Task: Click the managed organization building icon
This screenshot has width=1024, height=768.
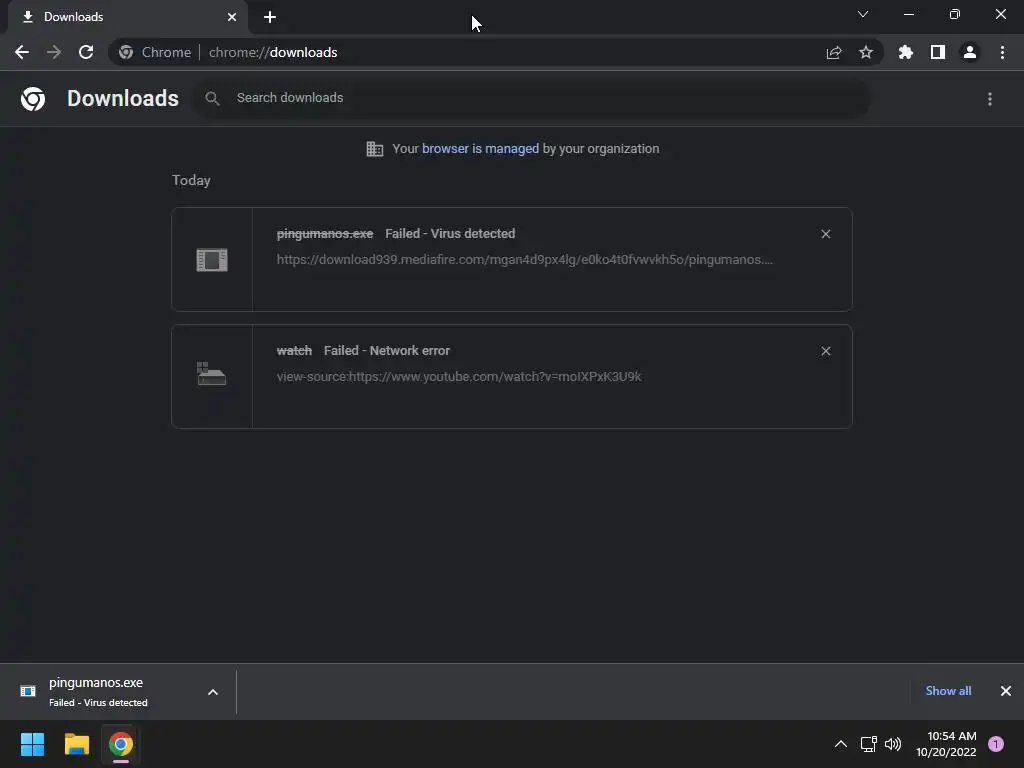Action: [x=375, y=149]
